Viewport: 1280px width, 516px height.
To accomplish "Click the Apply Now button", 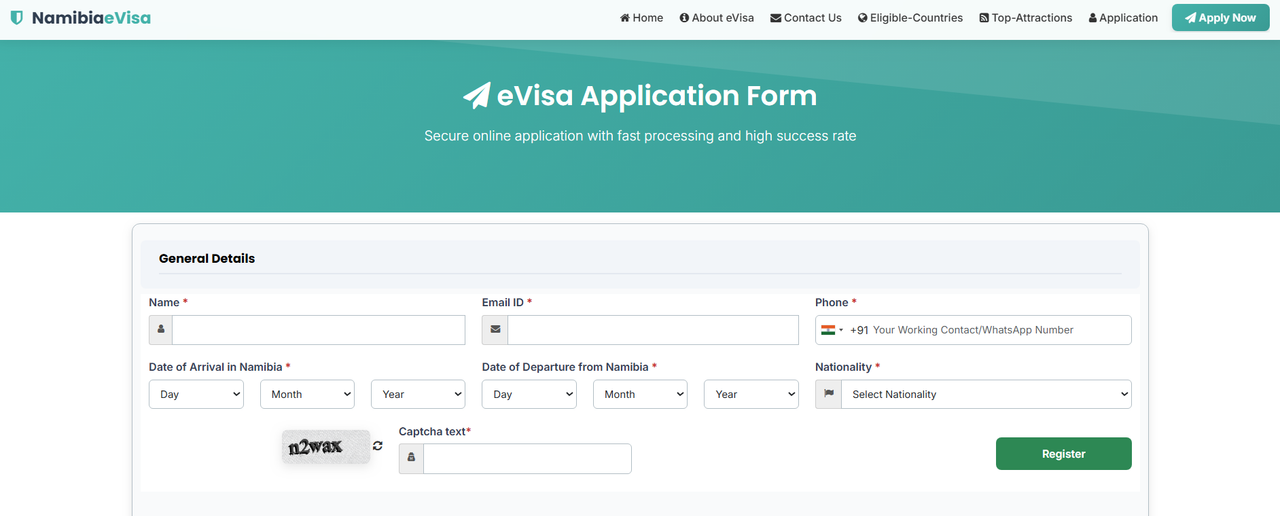I will 1220,18.
